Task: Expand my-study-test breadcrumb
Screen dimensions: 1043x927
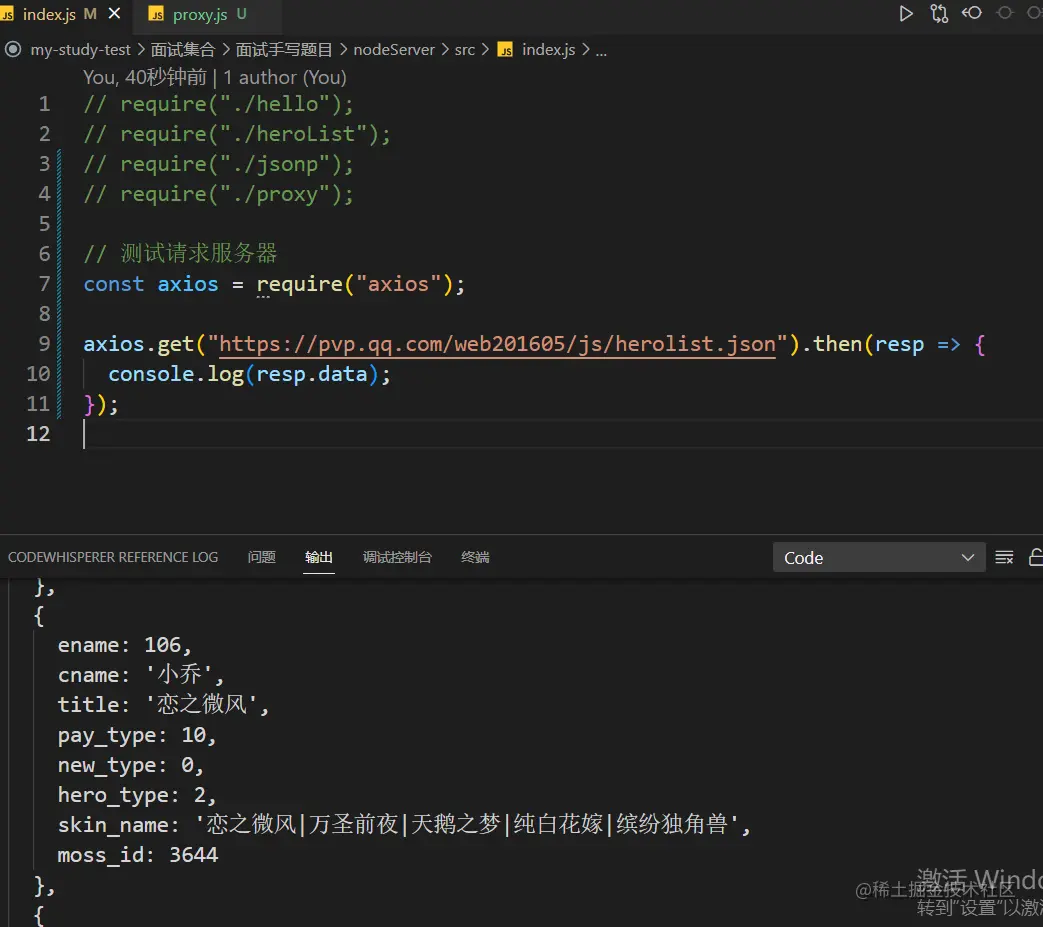Action: click(80, 50)
